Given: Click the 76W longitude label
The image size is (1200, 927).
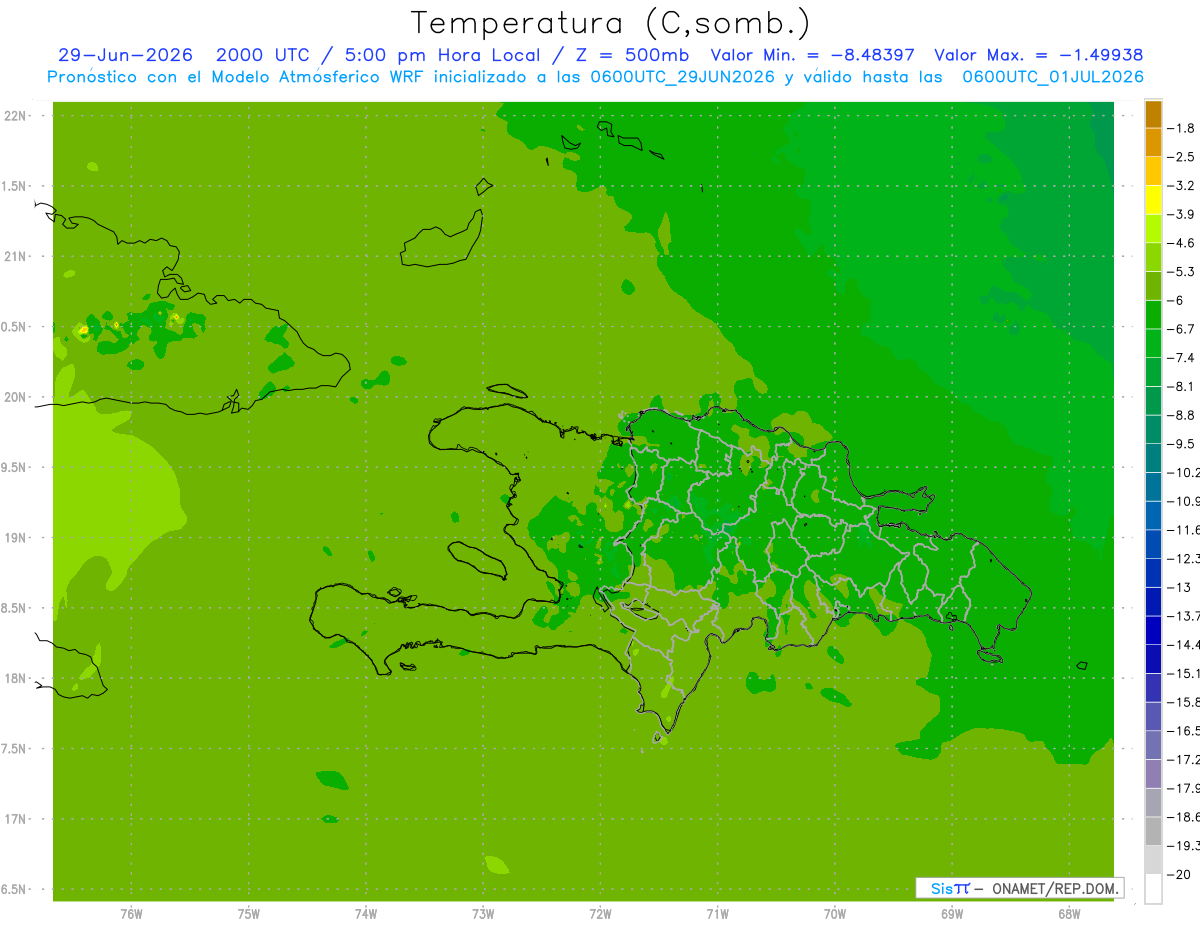Looking at the screenshot, I should click(131, 913).
